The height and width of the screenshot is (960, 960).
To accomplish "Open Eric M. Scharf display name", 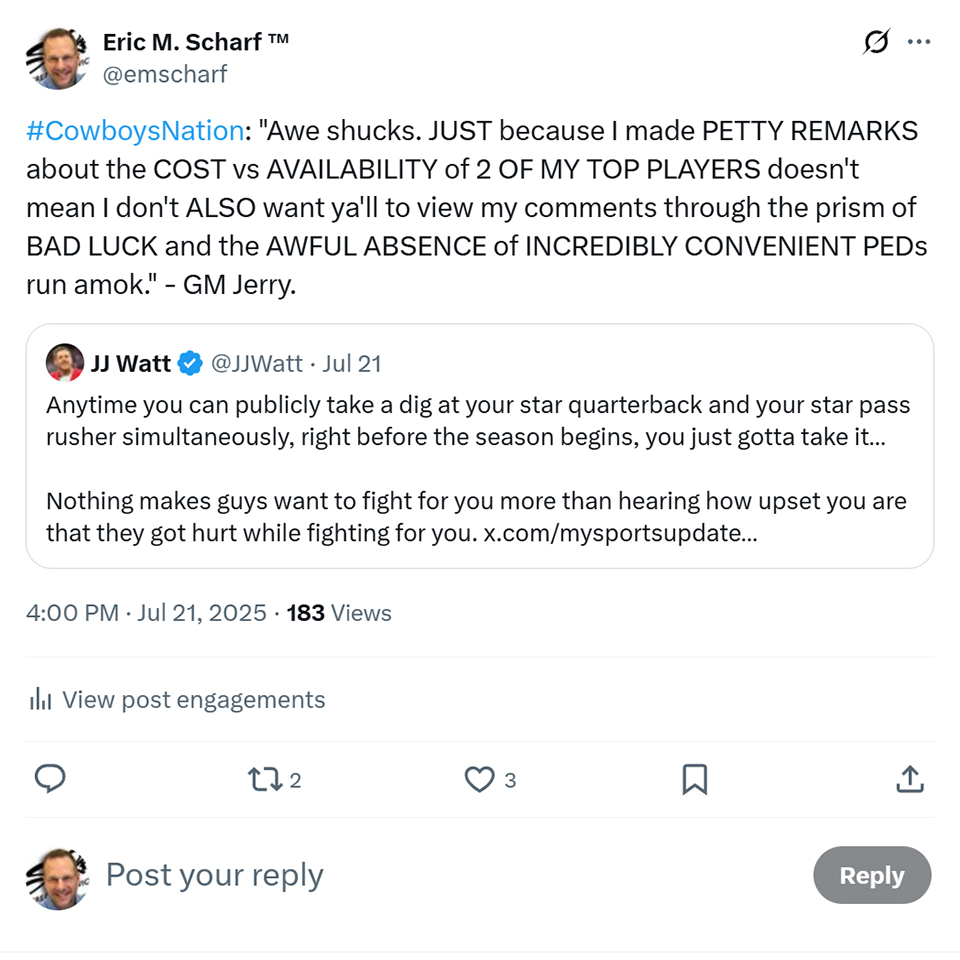I will point(196,42).
